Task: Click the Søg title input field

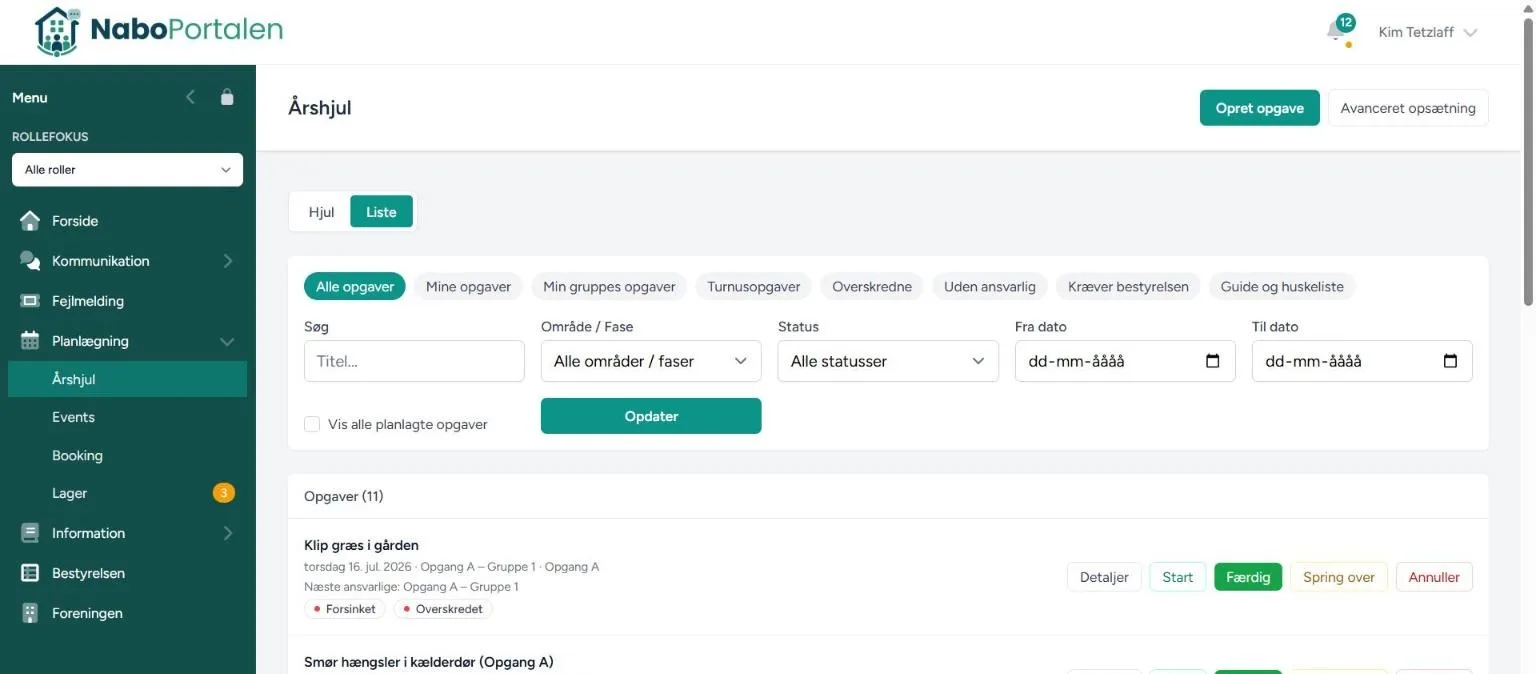Action: click(414, 361)
